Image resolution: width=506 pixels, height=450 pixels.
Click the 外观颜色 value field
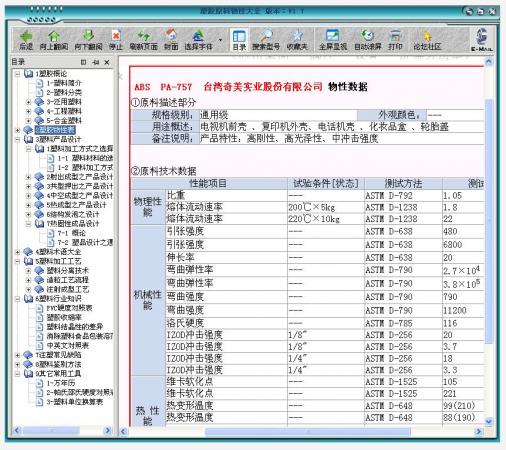click(455, 115)
